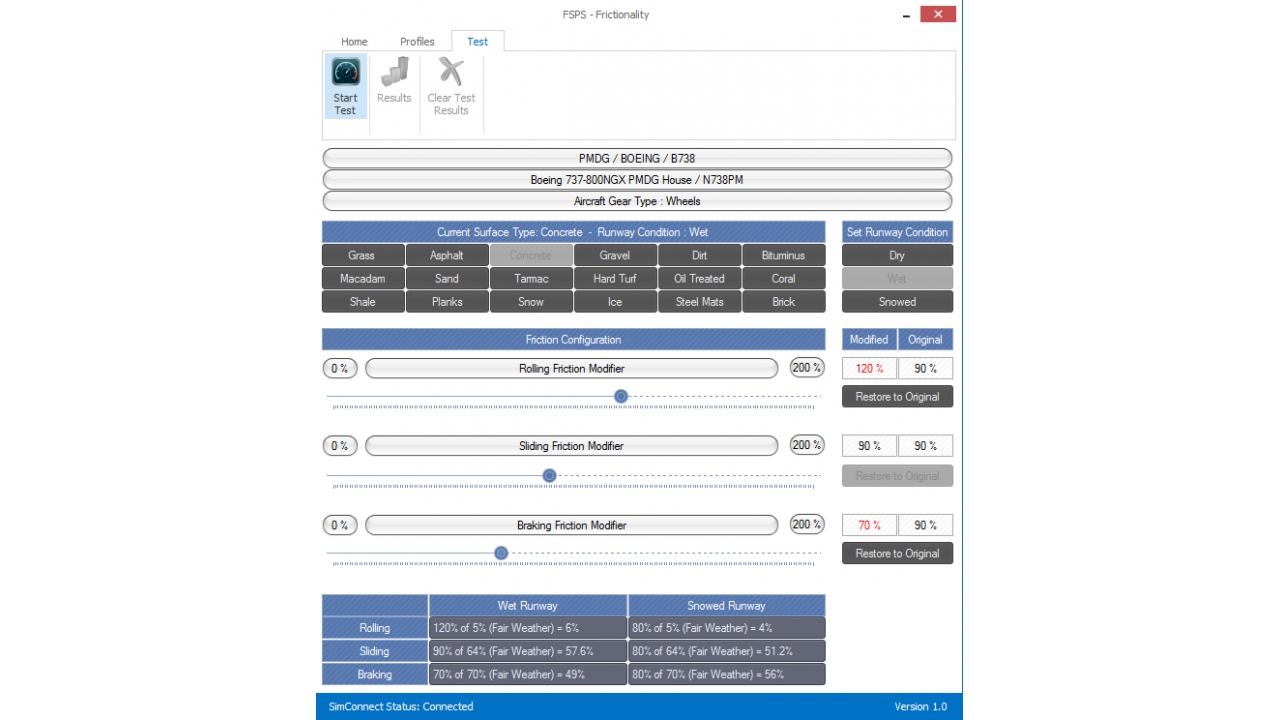Click the Sliding Friction Modifier slider handle
Screen dimensions: 1280x720
click(549, 475)
